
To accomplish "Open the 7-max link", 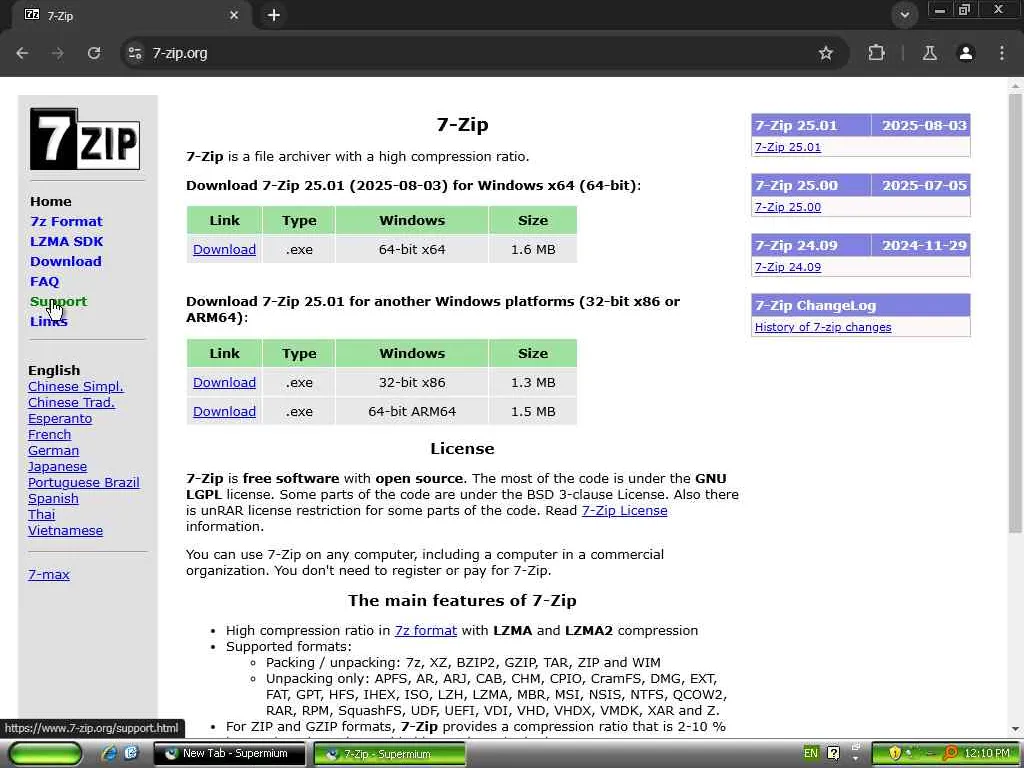I will click(49, 575).
